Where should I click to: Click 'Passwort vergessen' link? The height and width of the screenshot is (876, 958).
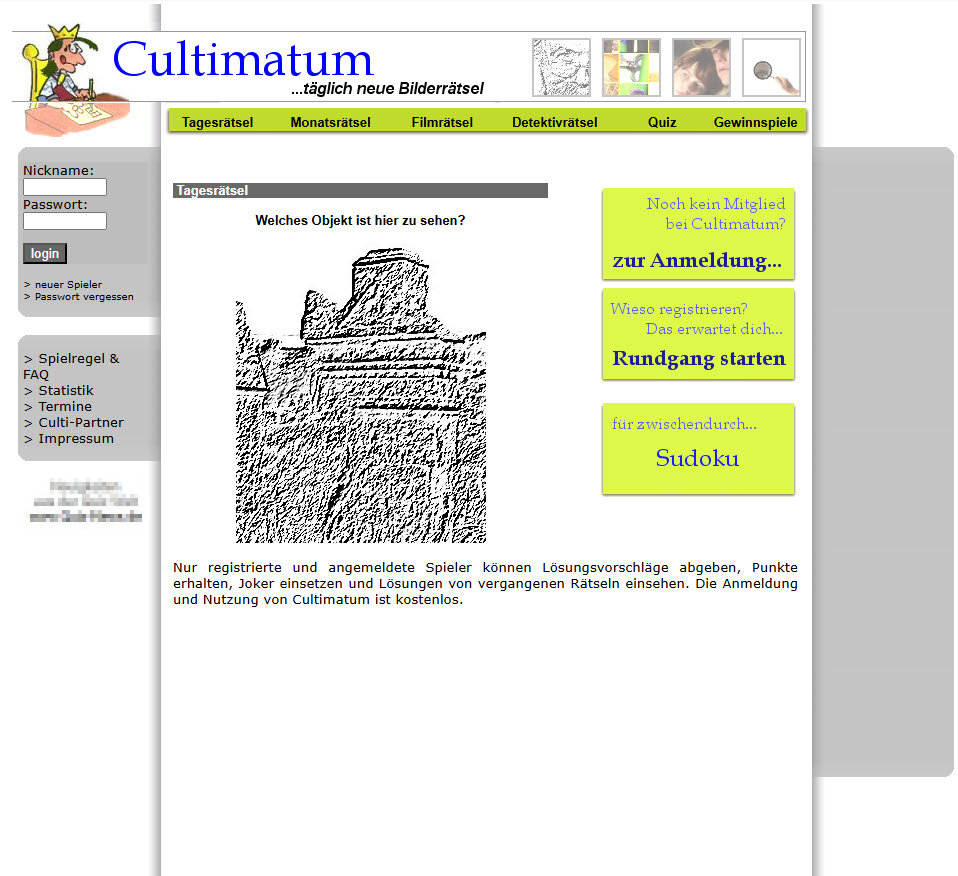84,297
